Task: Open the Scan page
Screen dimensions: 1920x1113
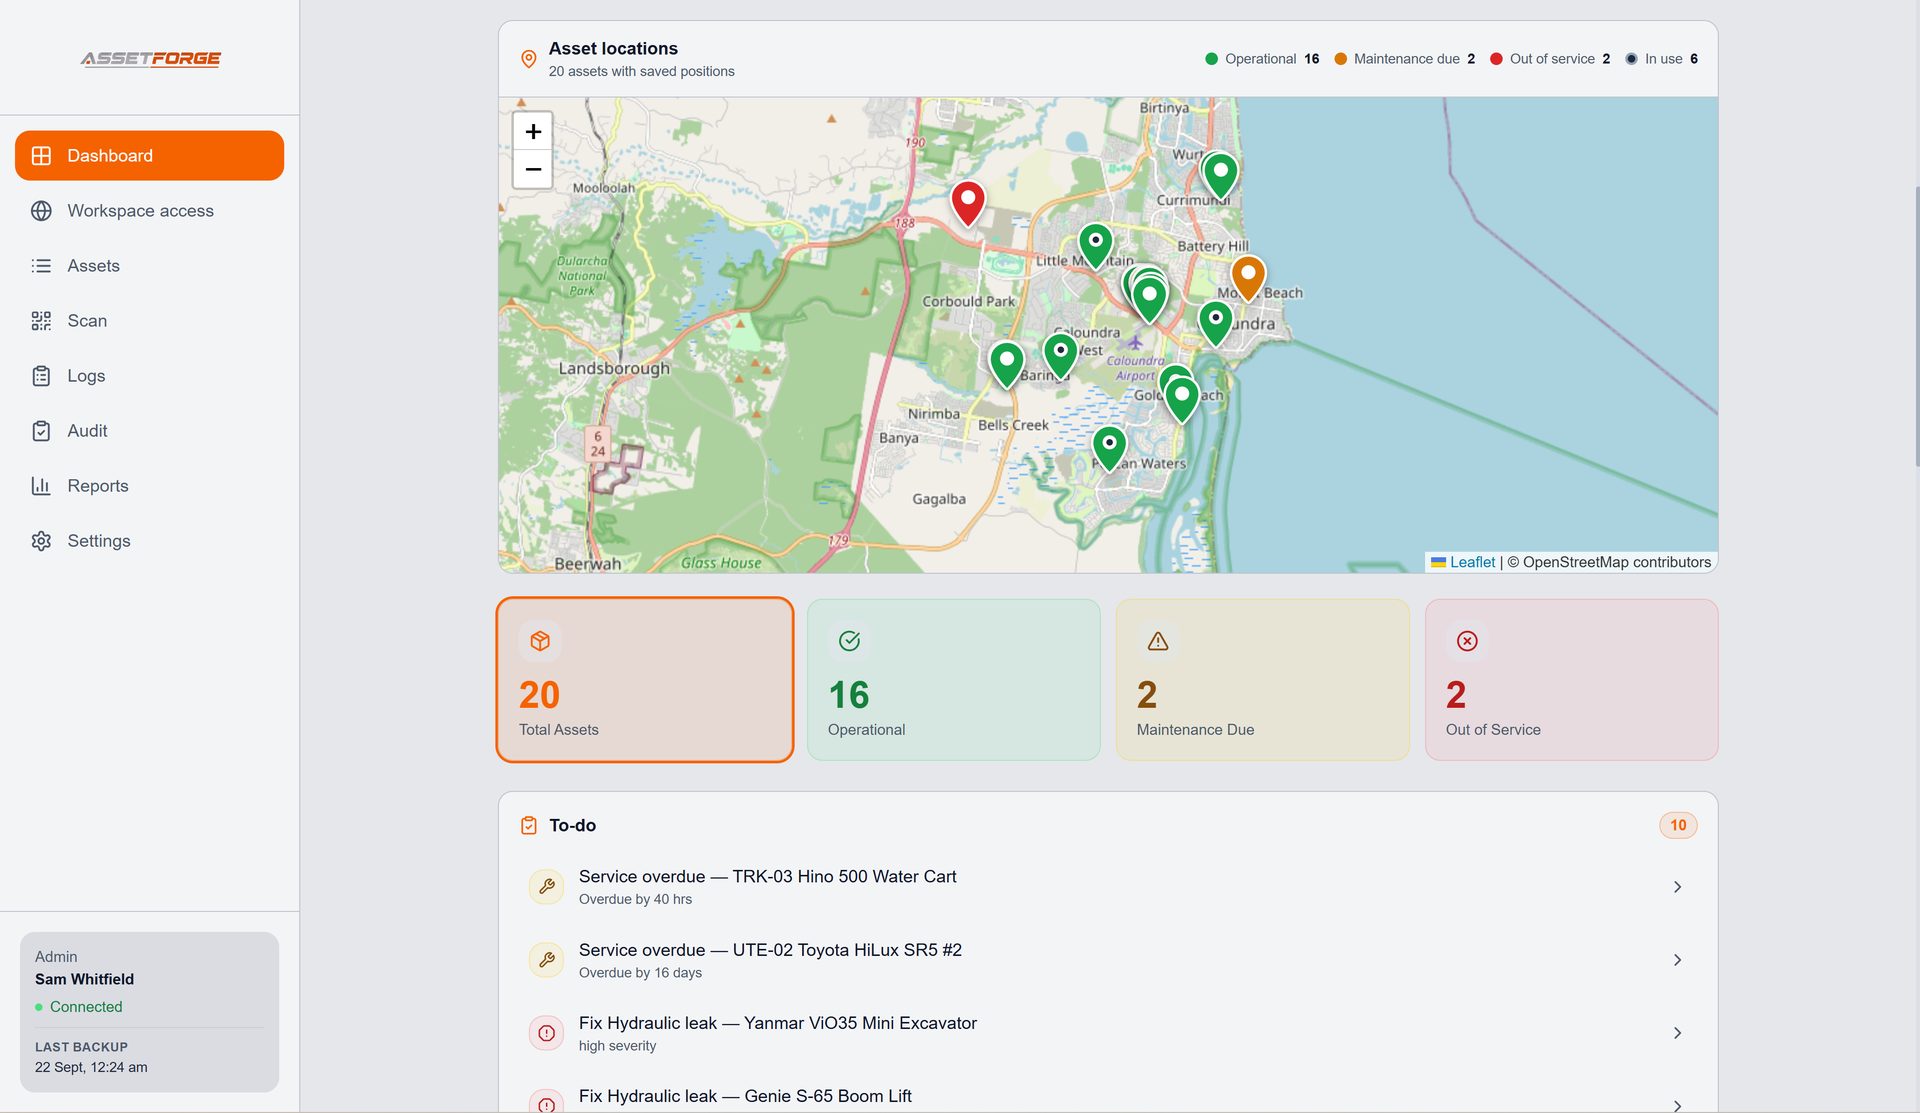Action: (x=149, y=320)
